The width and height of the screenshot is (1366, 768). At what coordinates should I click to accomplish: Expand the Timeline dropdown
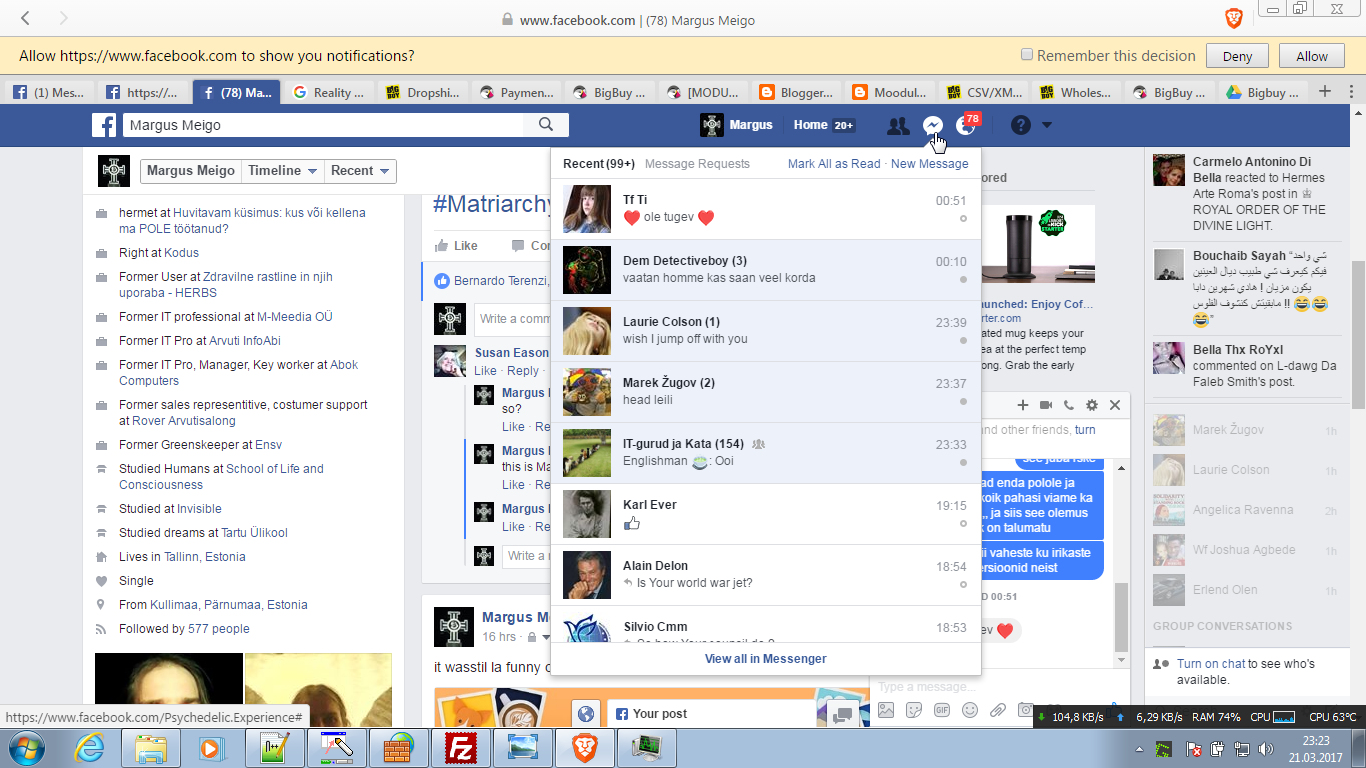click(x=283, y=171)
